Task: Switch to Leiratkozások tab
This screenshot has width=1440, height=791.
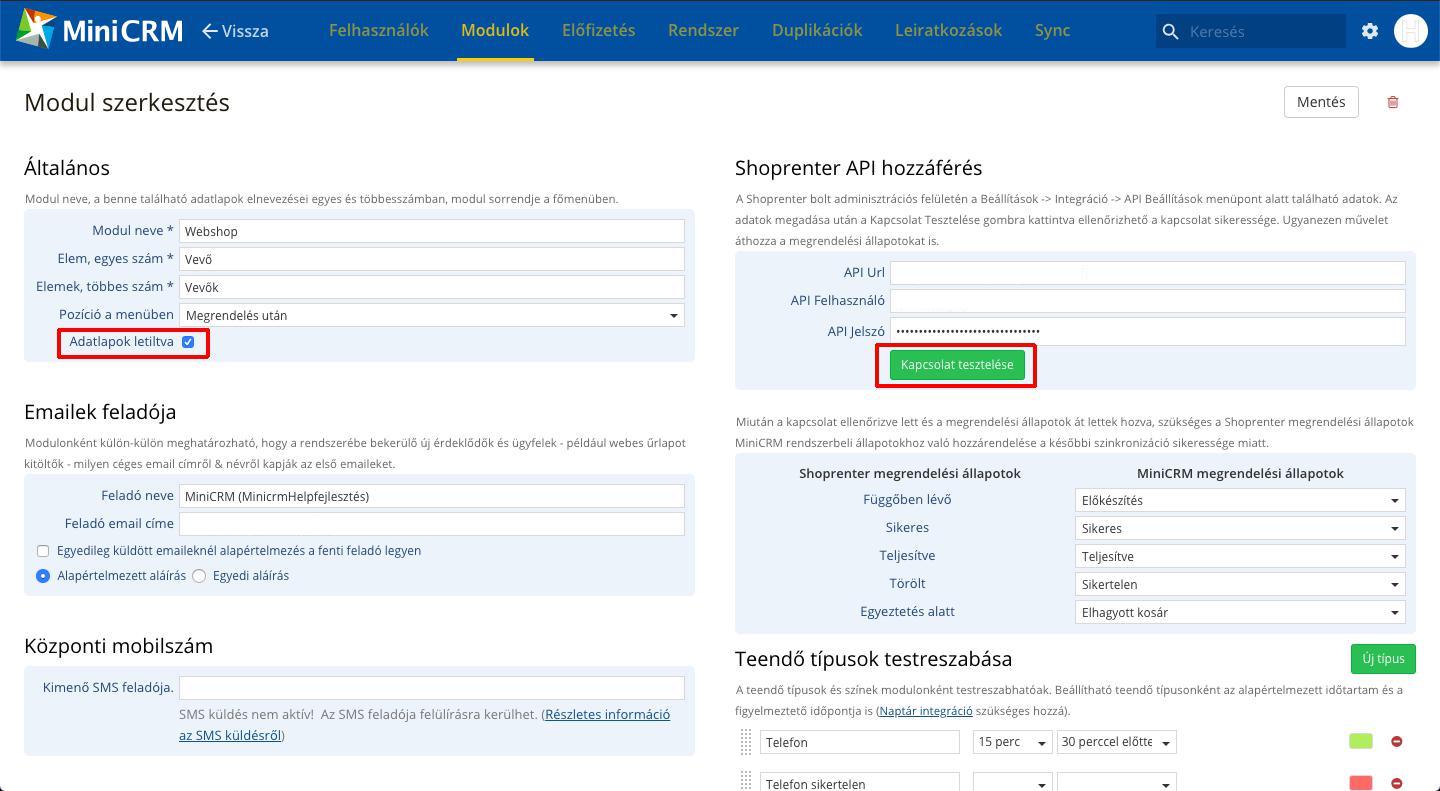Action: click(948, 30)
